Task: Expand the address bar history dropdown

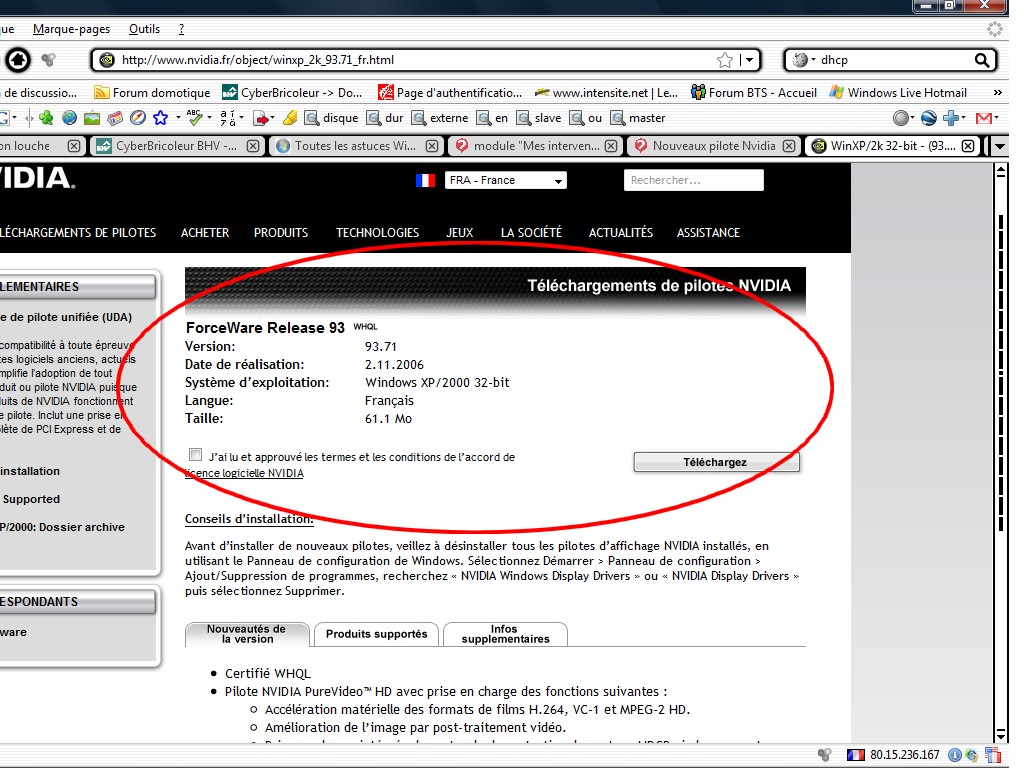Action: pos(749,60)
